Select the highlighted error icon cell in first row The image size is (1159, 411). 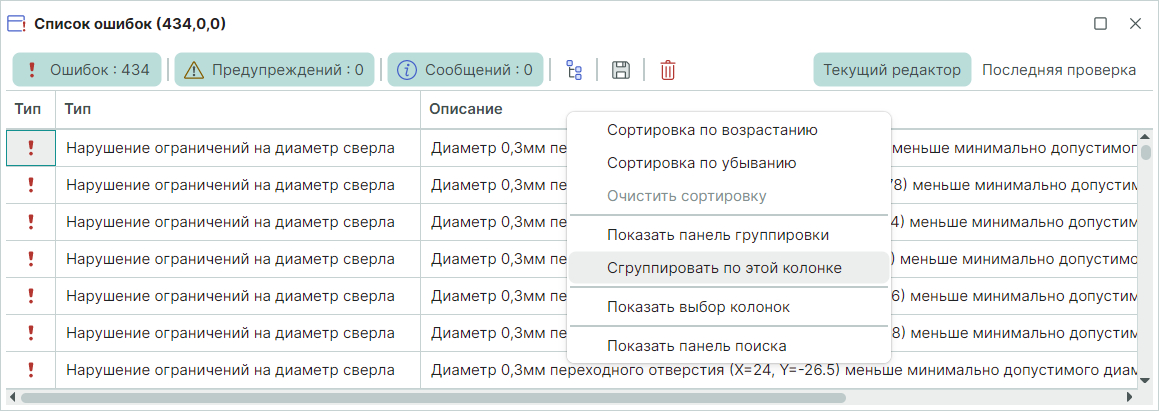(30, 148)
